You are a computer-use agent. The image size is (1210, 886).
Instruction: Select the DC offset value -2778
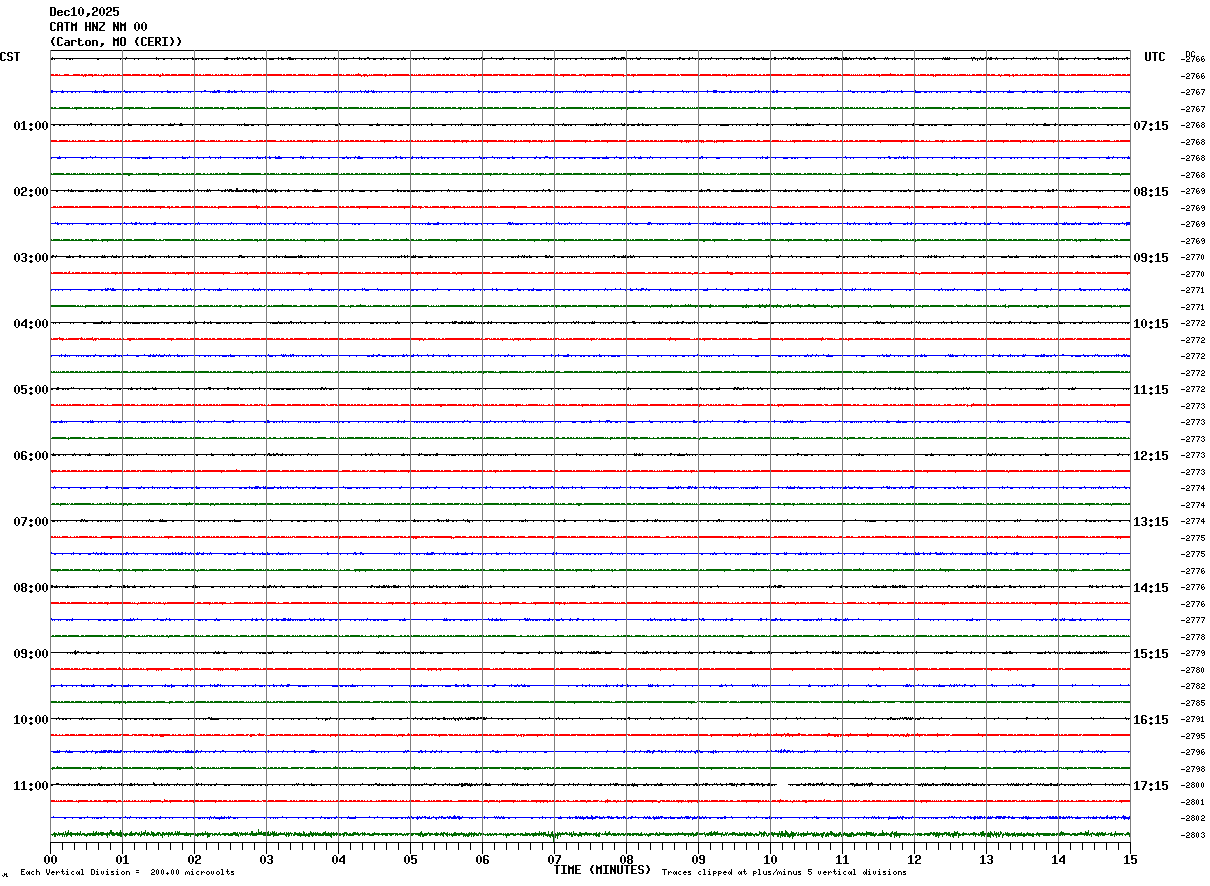coord(1194,637)
